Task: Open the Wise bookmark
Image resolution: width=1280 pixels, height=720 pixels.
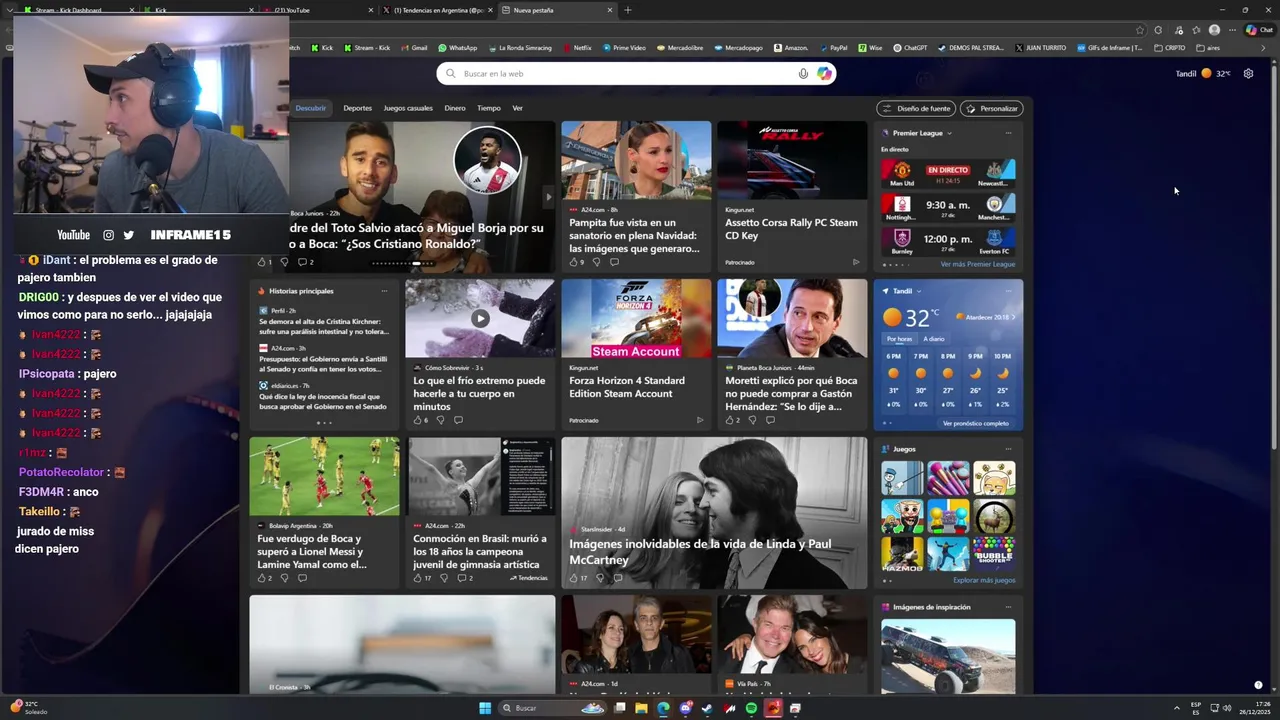Action: tap(870, 48)
